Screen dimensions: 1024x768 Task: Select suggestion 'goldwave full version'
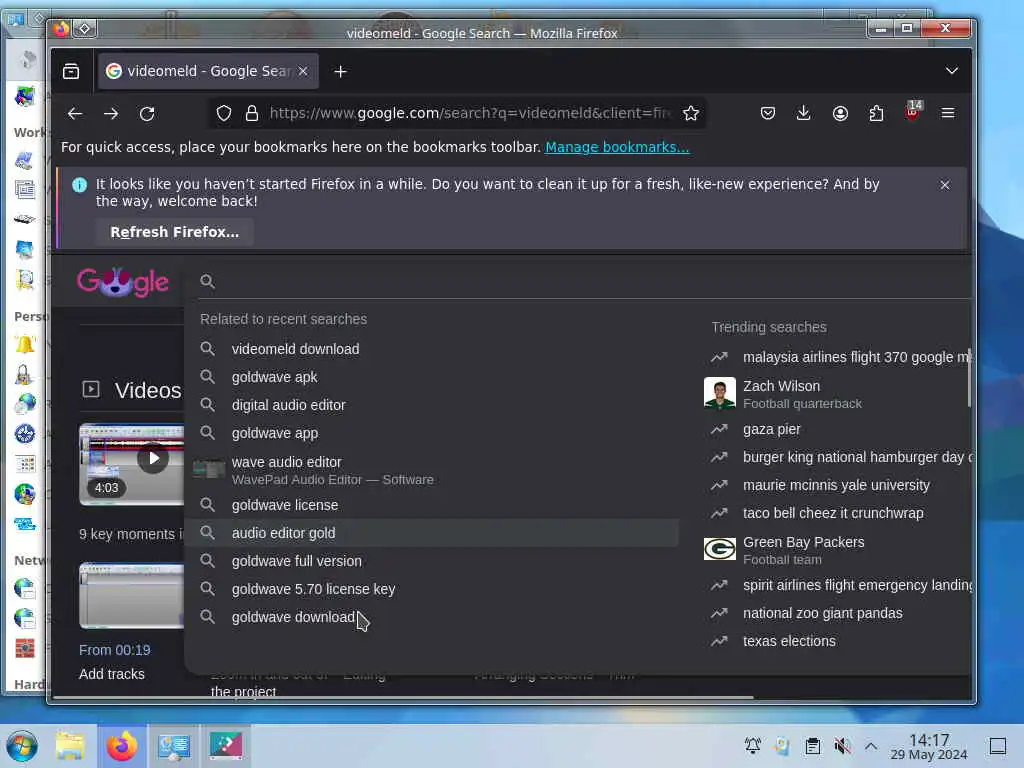coord(431,561)
